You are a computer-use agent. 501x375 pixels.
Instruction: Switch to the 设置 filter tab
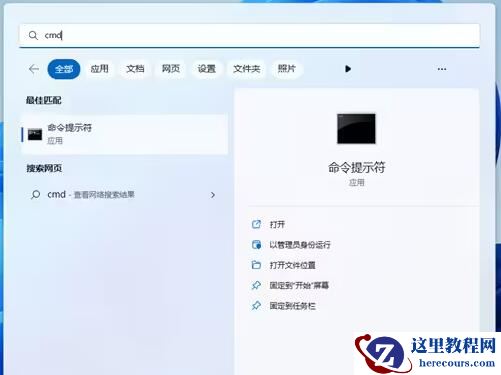point(206,69)
